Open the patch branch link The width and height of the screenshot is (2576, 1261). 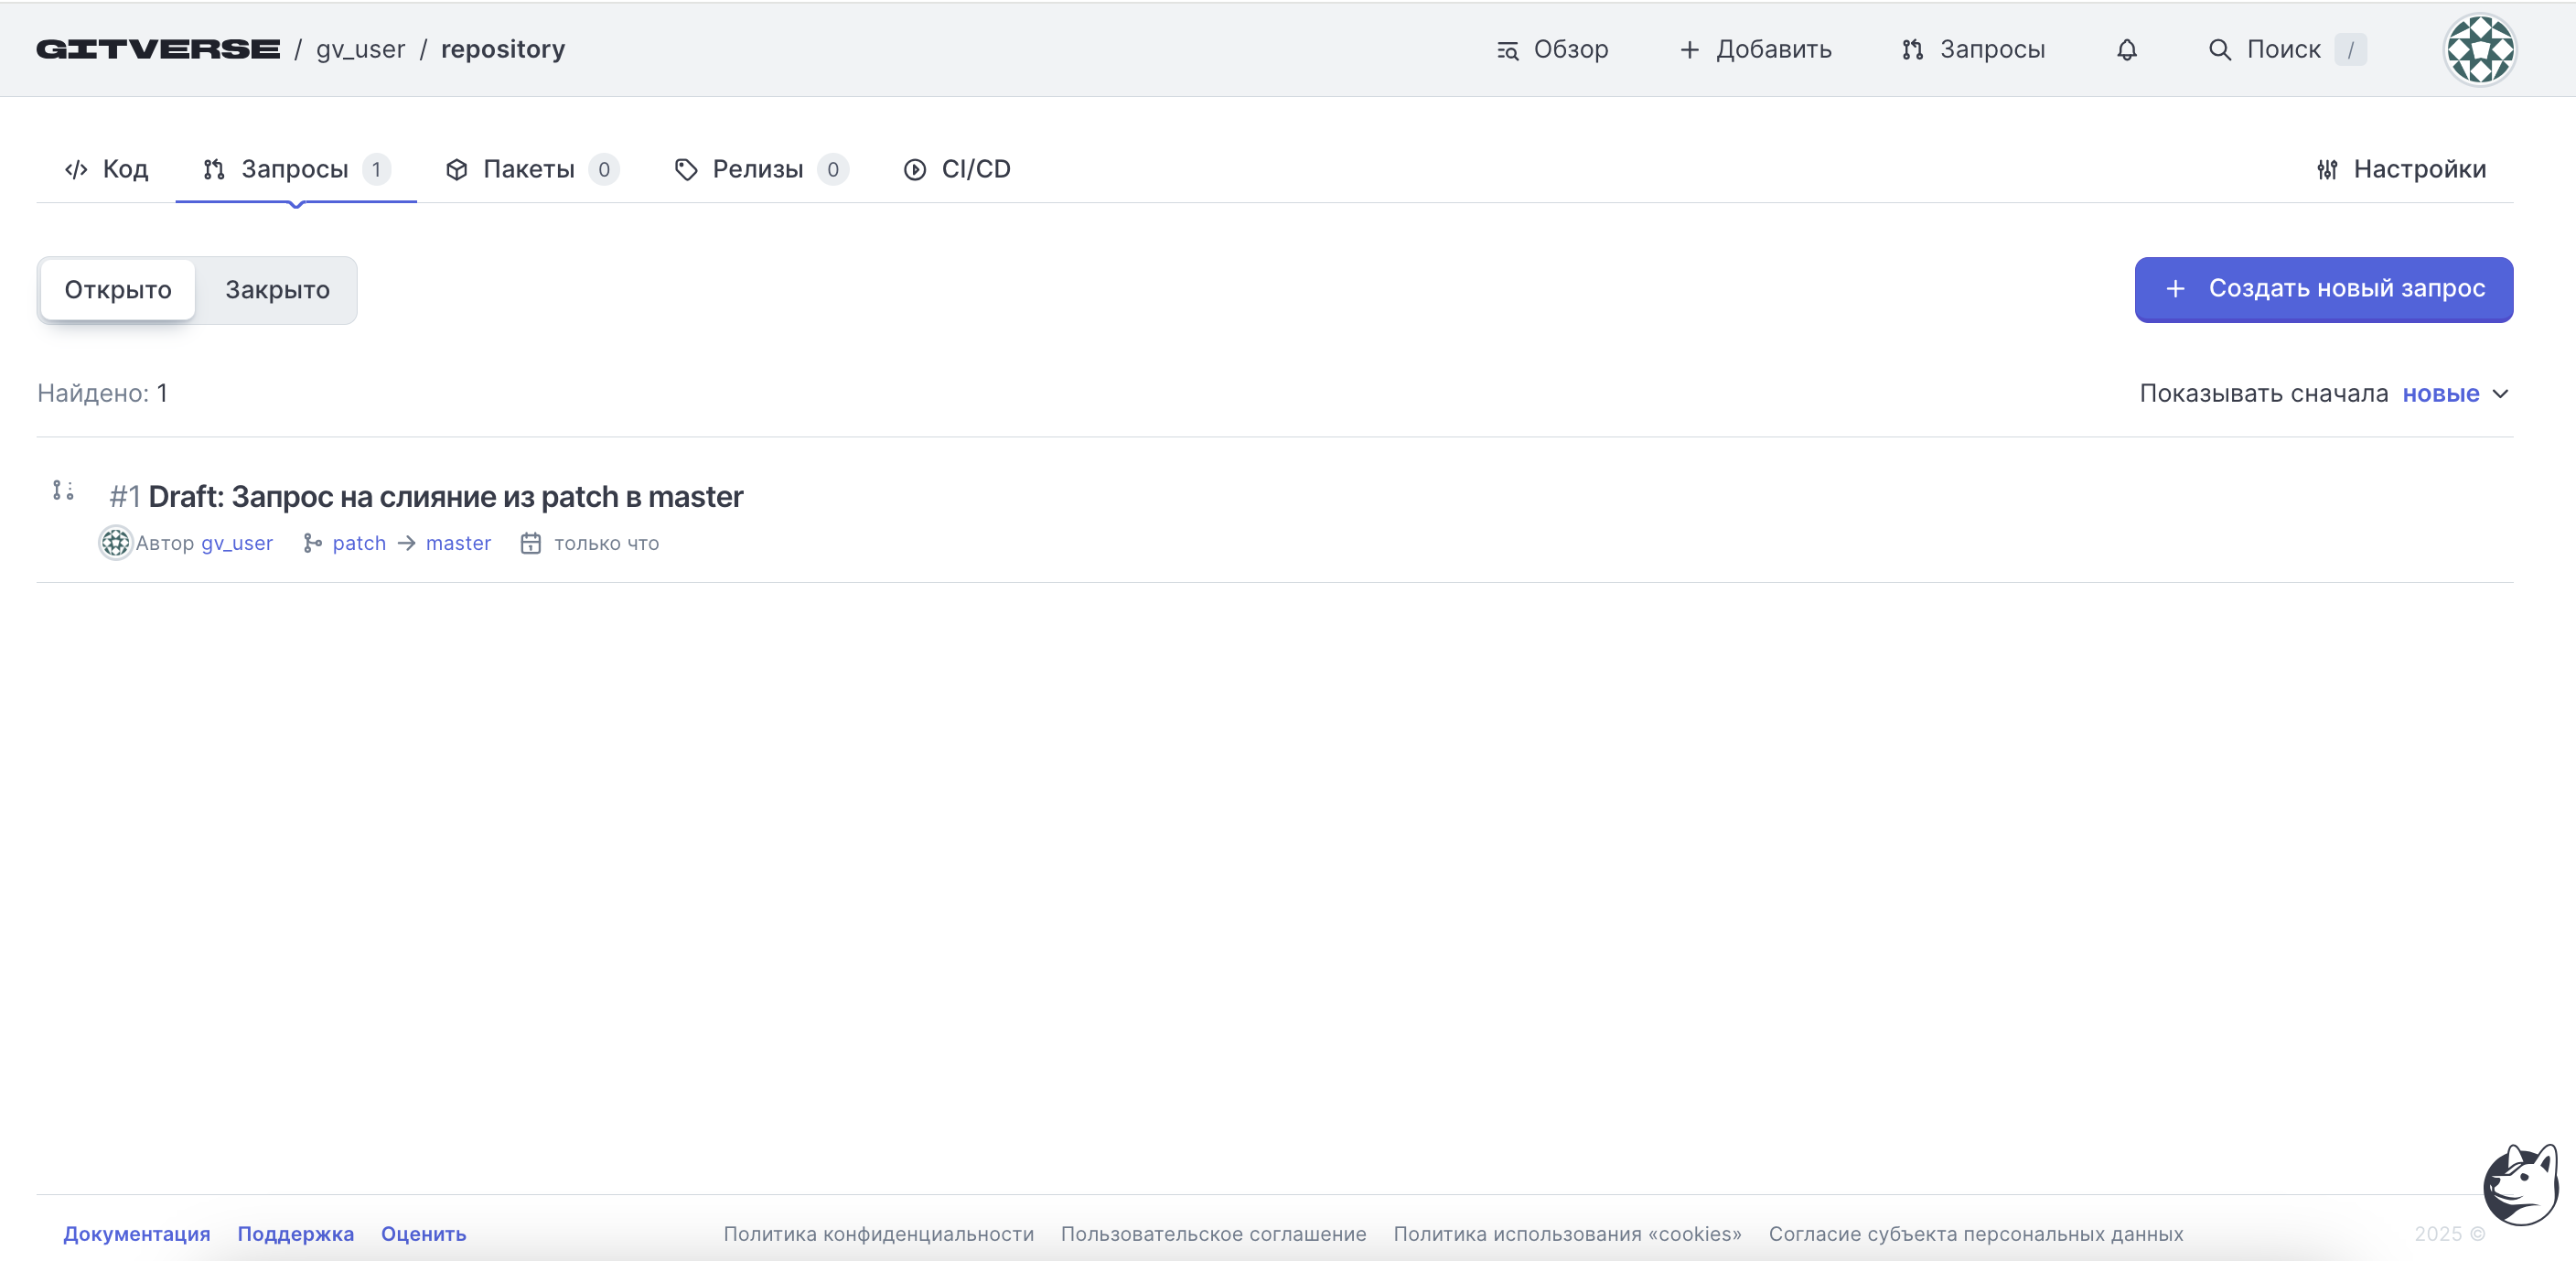tap(359, 543)
